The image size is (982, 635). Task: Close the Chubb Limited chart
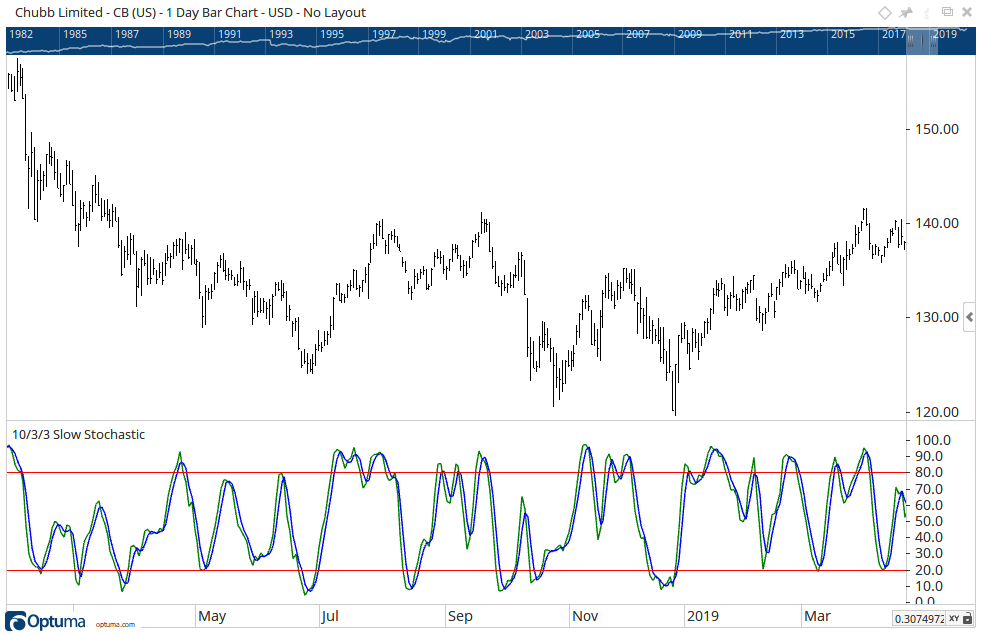pyautogui.click(x=967, y=12)
